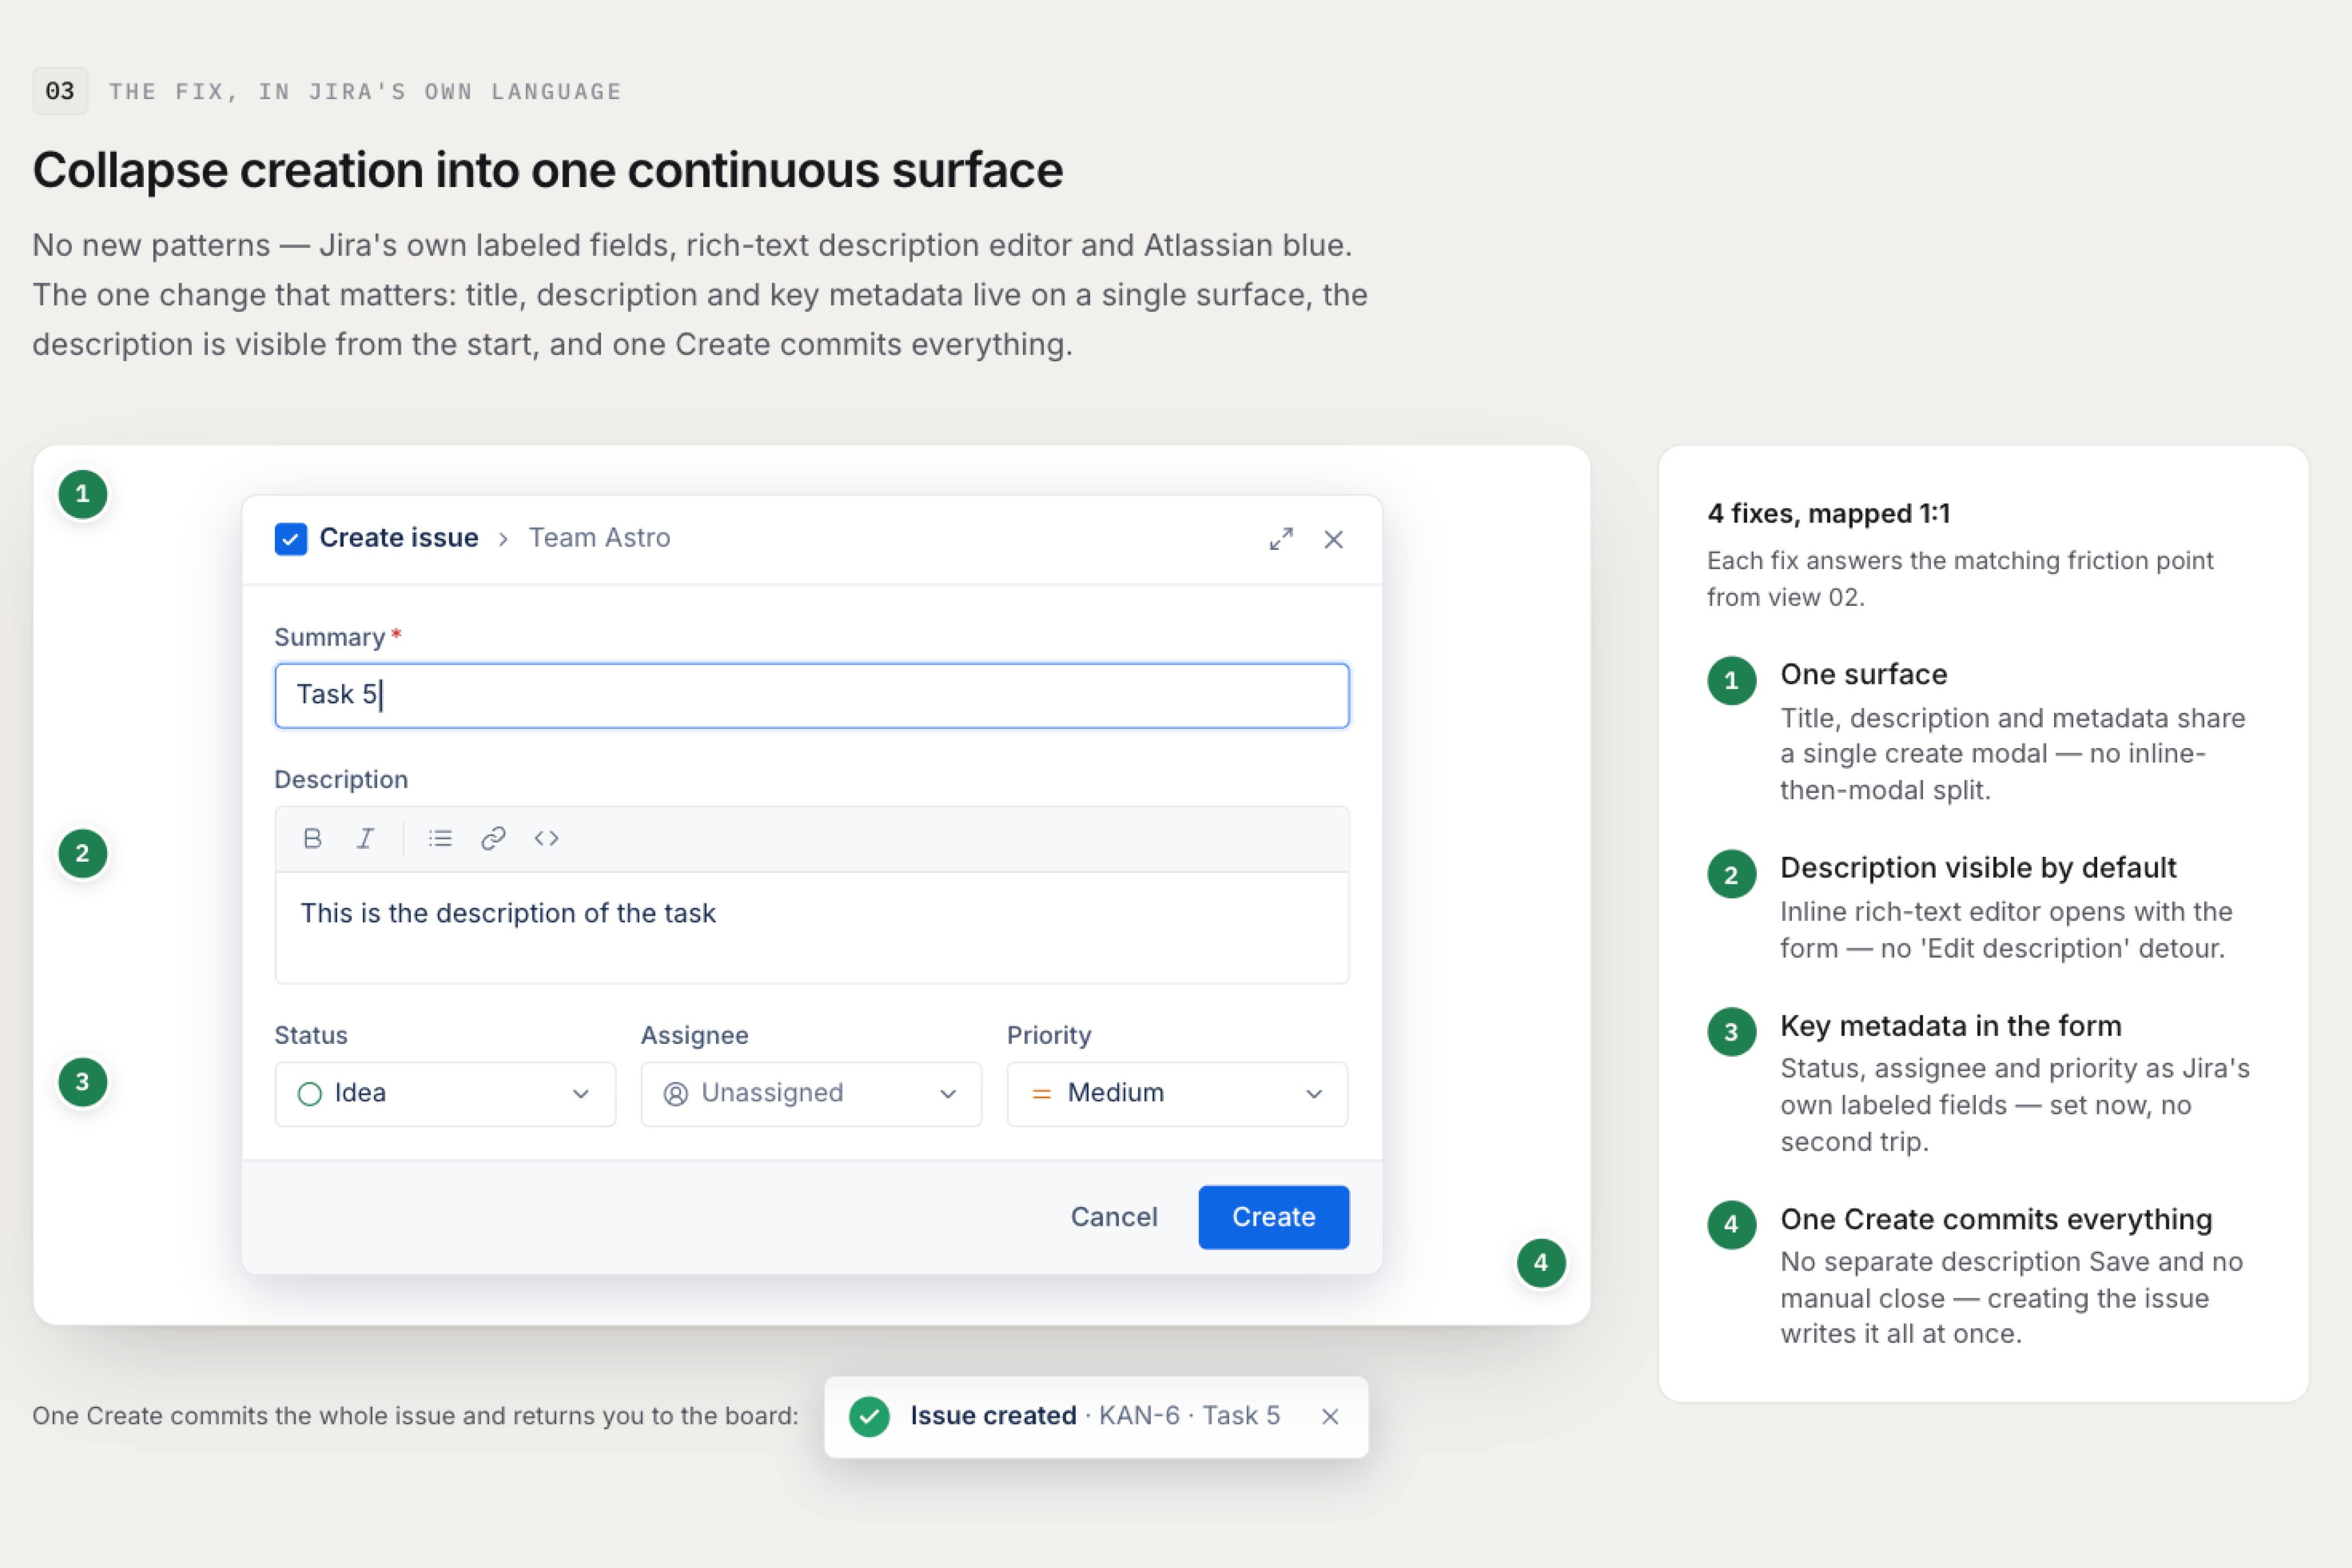Click the Summary field label

pyautogui.click(x=330, y=637)
